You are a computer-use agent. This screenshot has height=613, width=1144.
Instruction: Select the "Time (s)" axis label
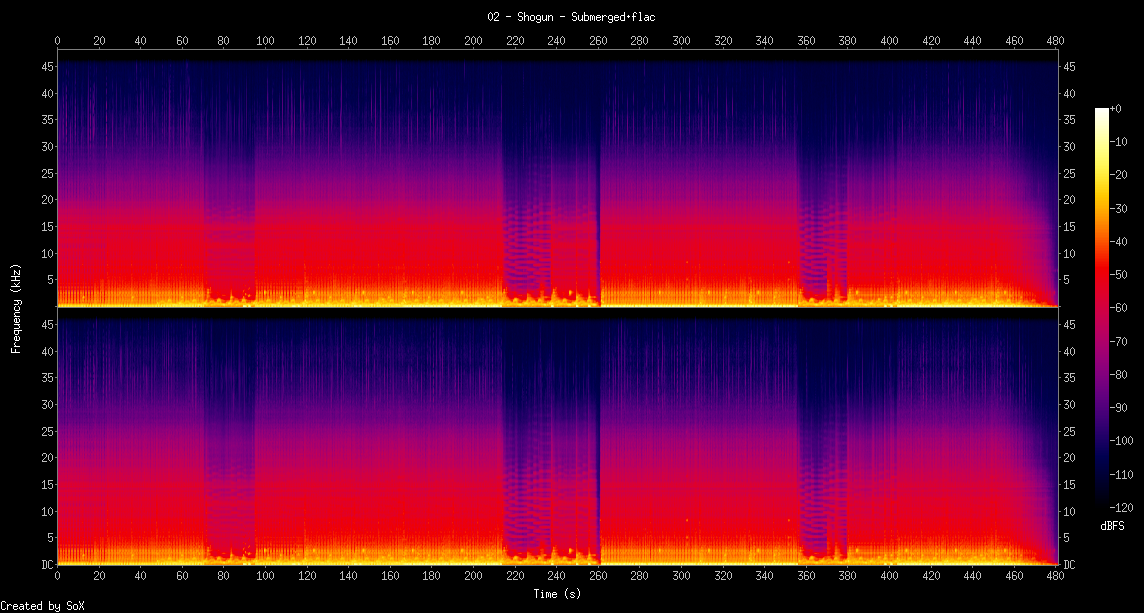click(558, 594)
